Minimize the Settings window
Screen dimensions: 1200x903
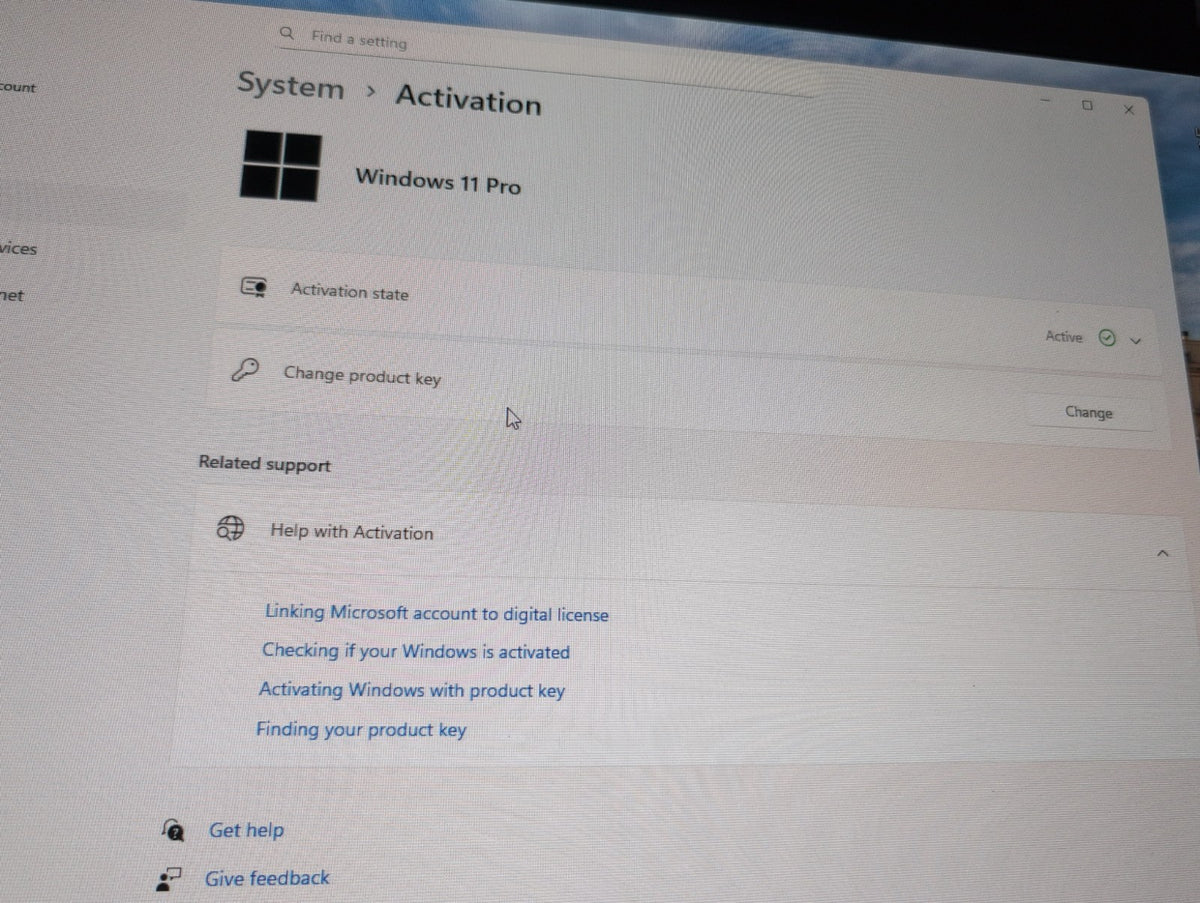coord(1045,101)
